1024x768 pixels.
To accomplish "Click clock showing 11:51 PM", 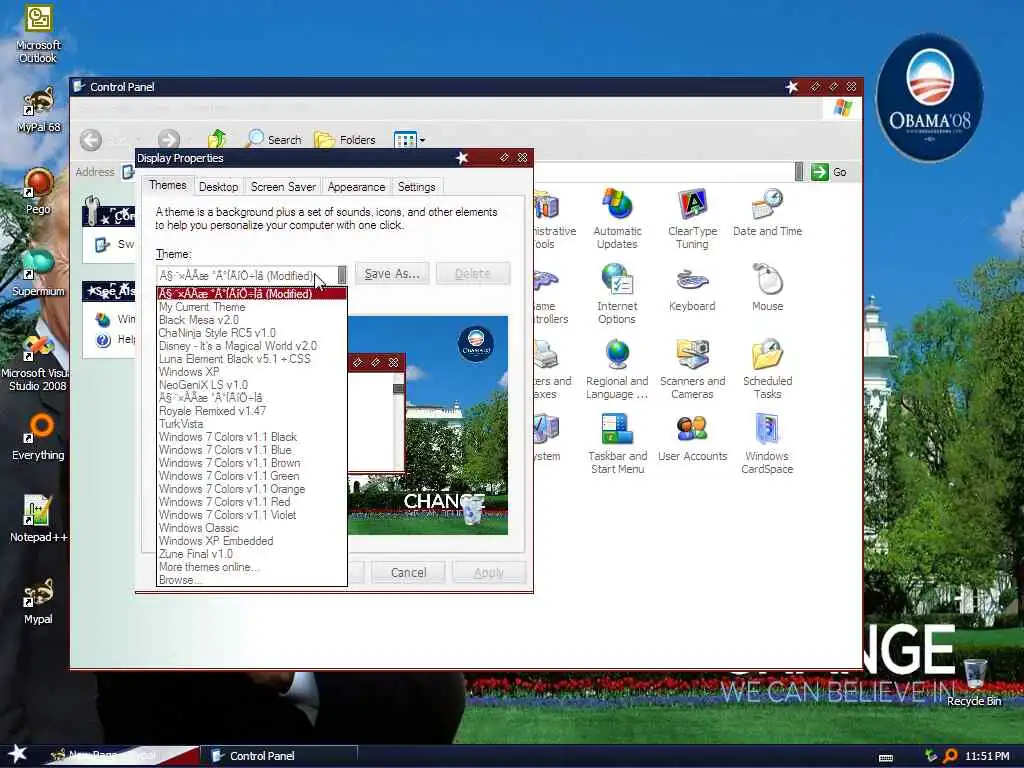I will point(987,756).
